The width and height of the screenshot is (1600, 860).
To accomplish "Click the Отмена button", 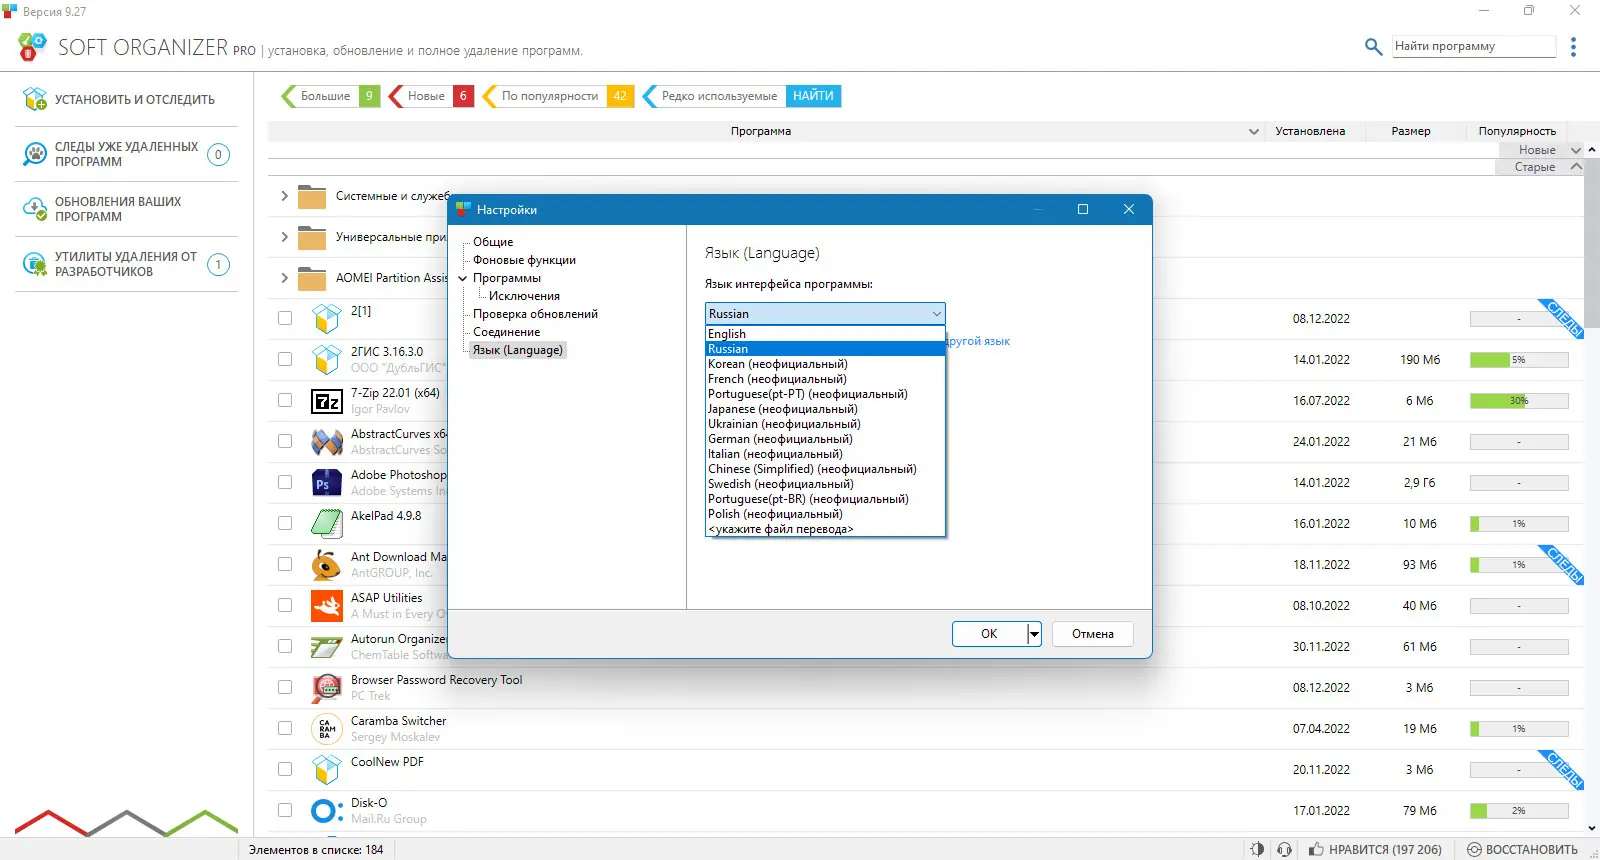I will [x=1093, y=634].
